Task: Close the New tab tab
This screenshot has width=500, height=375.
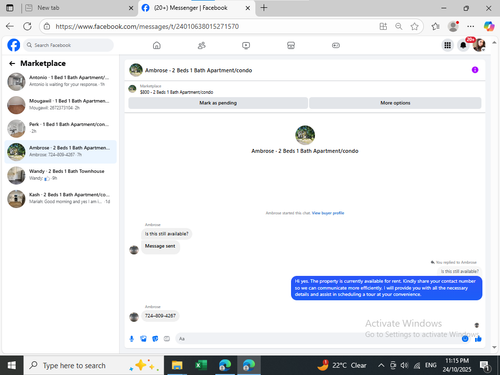Action: click(131, 8)
